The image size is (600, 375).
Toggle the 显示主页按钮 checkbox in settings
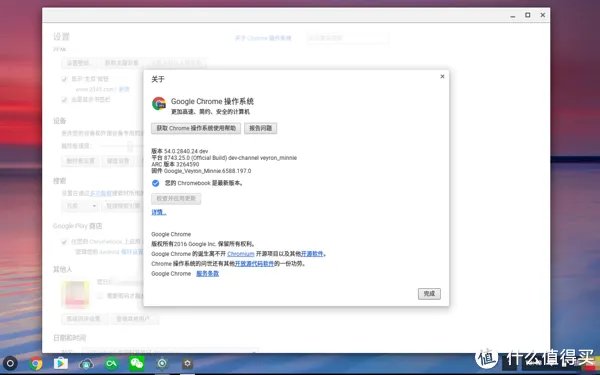(64, 79)
